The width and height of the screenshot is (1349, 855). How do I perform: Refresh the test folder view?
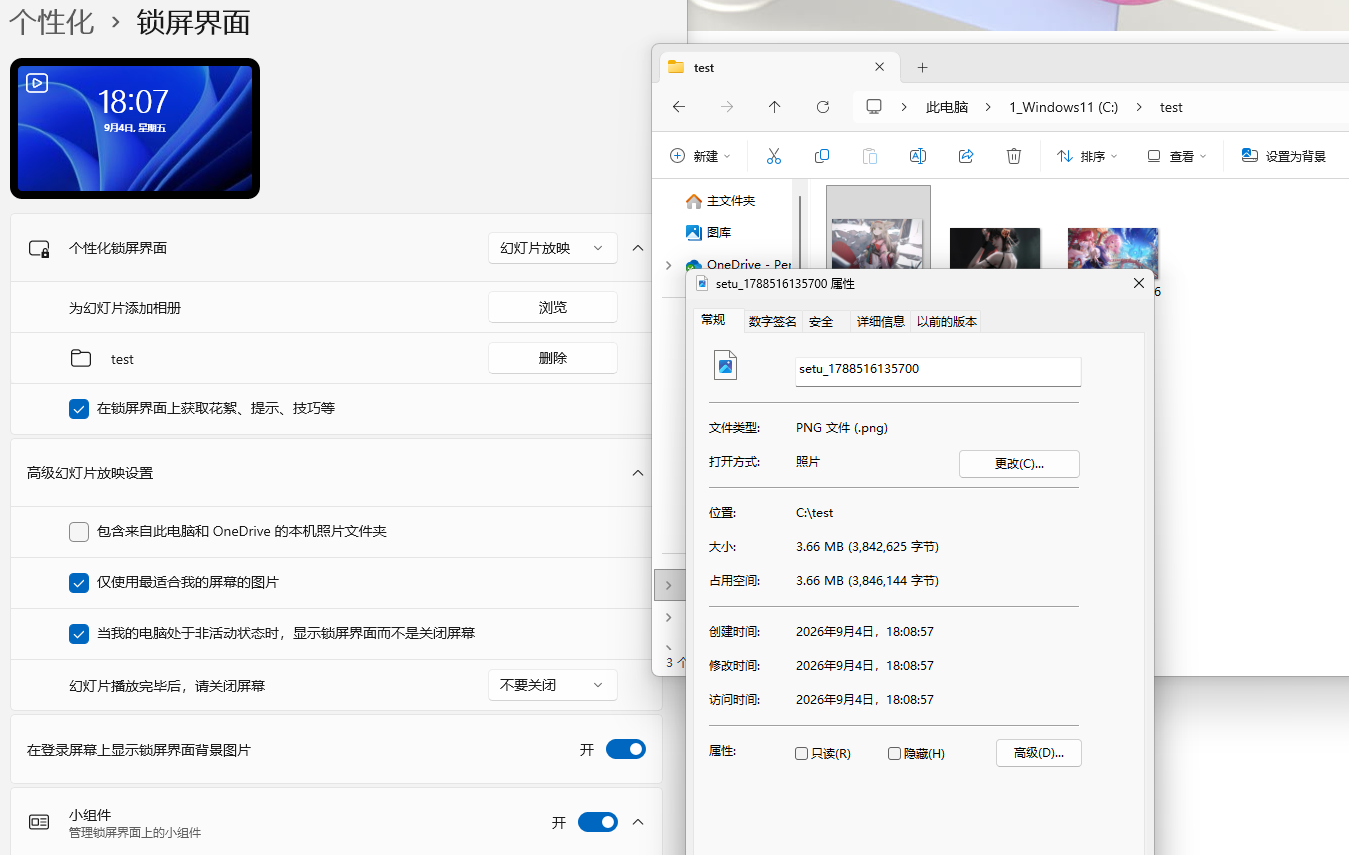coord(823,107)
